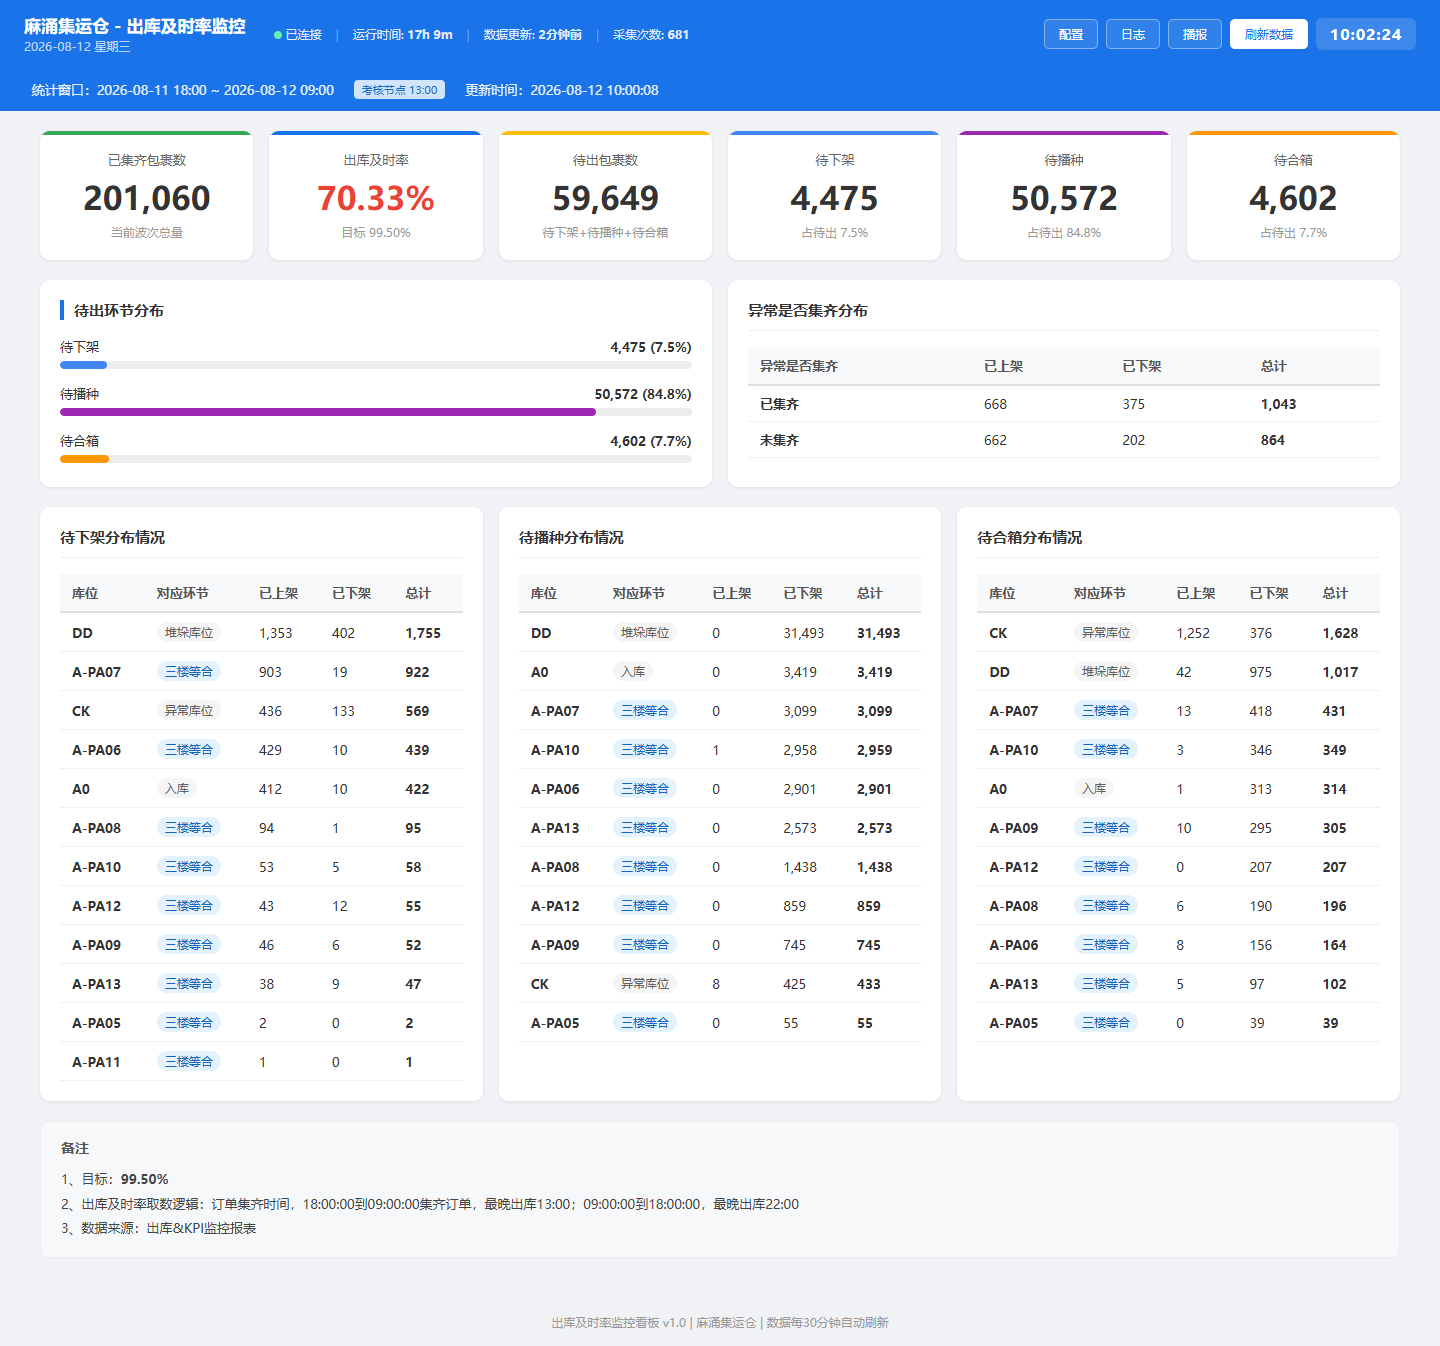Open the 配置 settings button
Viewport: 1440px width, 1346px height.
(x=1071, y=34)
